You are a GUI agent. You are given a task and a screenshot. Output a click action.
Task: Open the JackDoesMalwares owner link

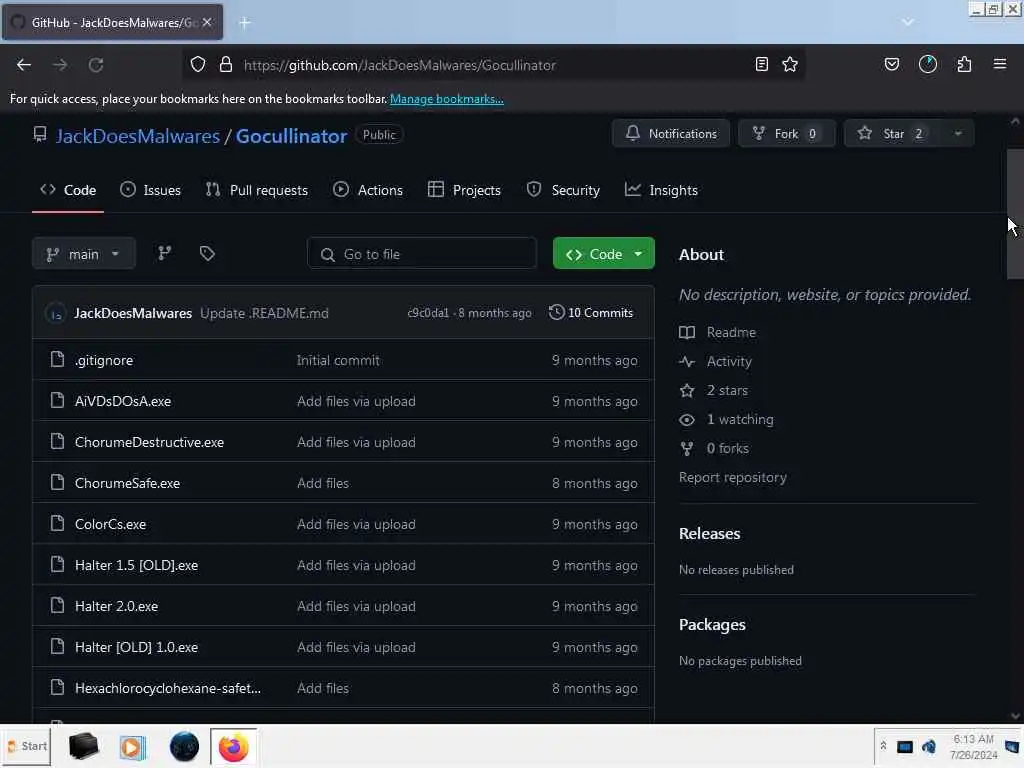point(138,136)
